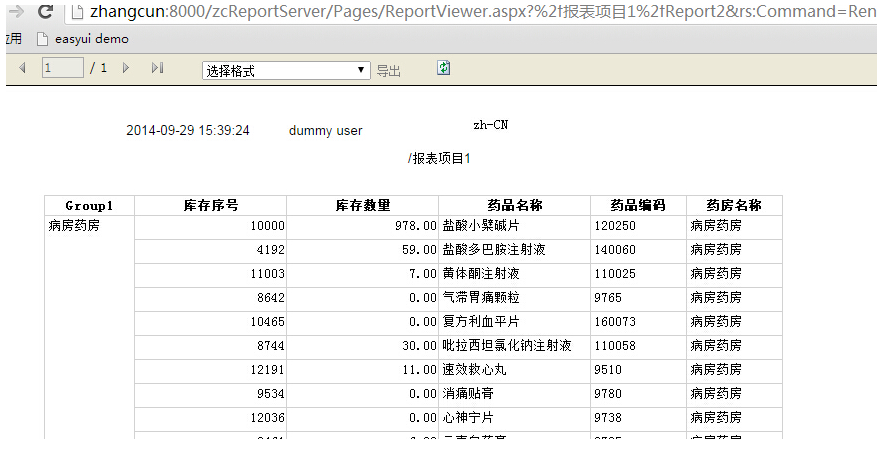Click the 导出 export link
The image size is (883, 464).
click(388, 71)
